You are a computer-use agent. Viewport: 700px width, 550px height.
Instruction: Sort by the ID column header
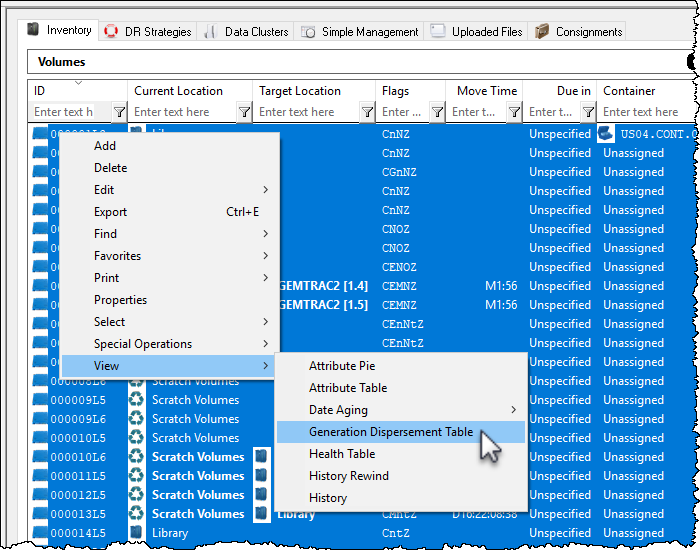point(78,91)
